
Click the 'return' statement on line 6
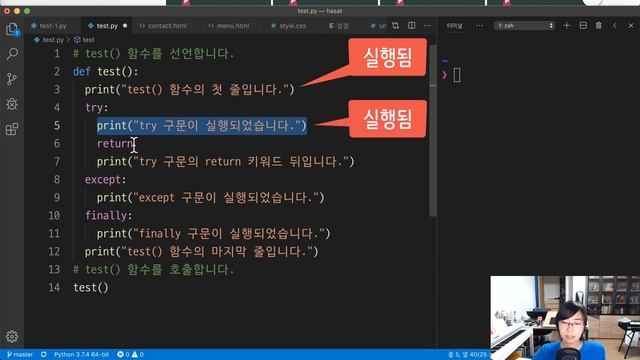(x=115, y=143)
